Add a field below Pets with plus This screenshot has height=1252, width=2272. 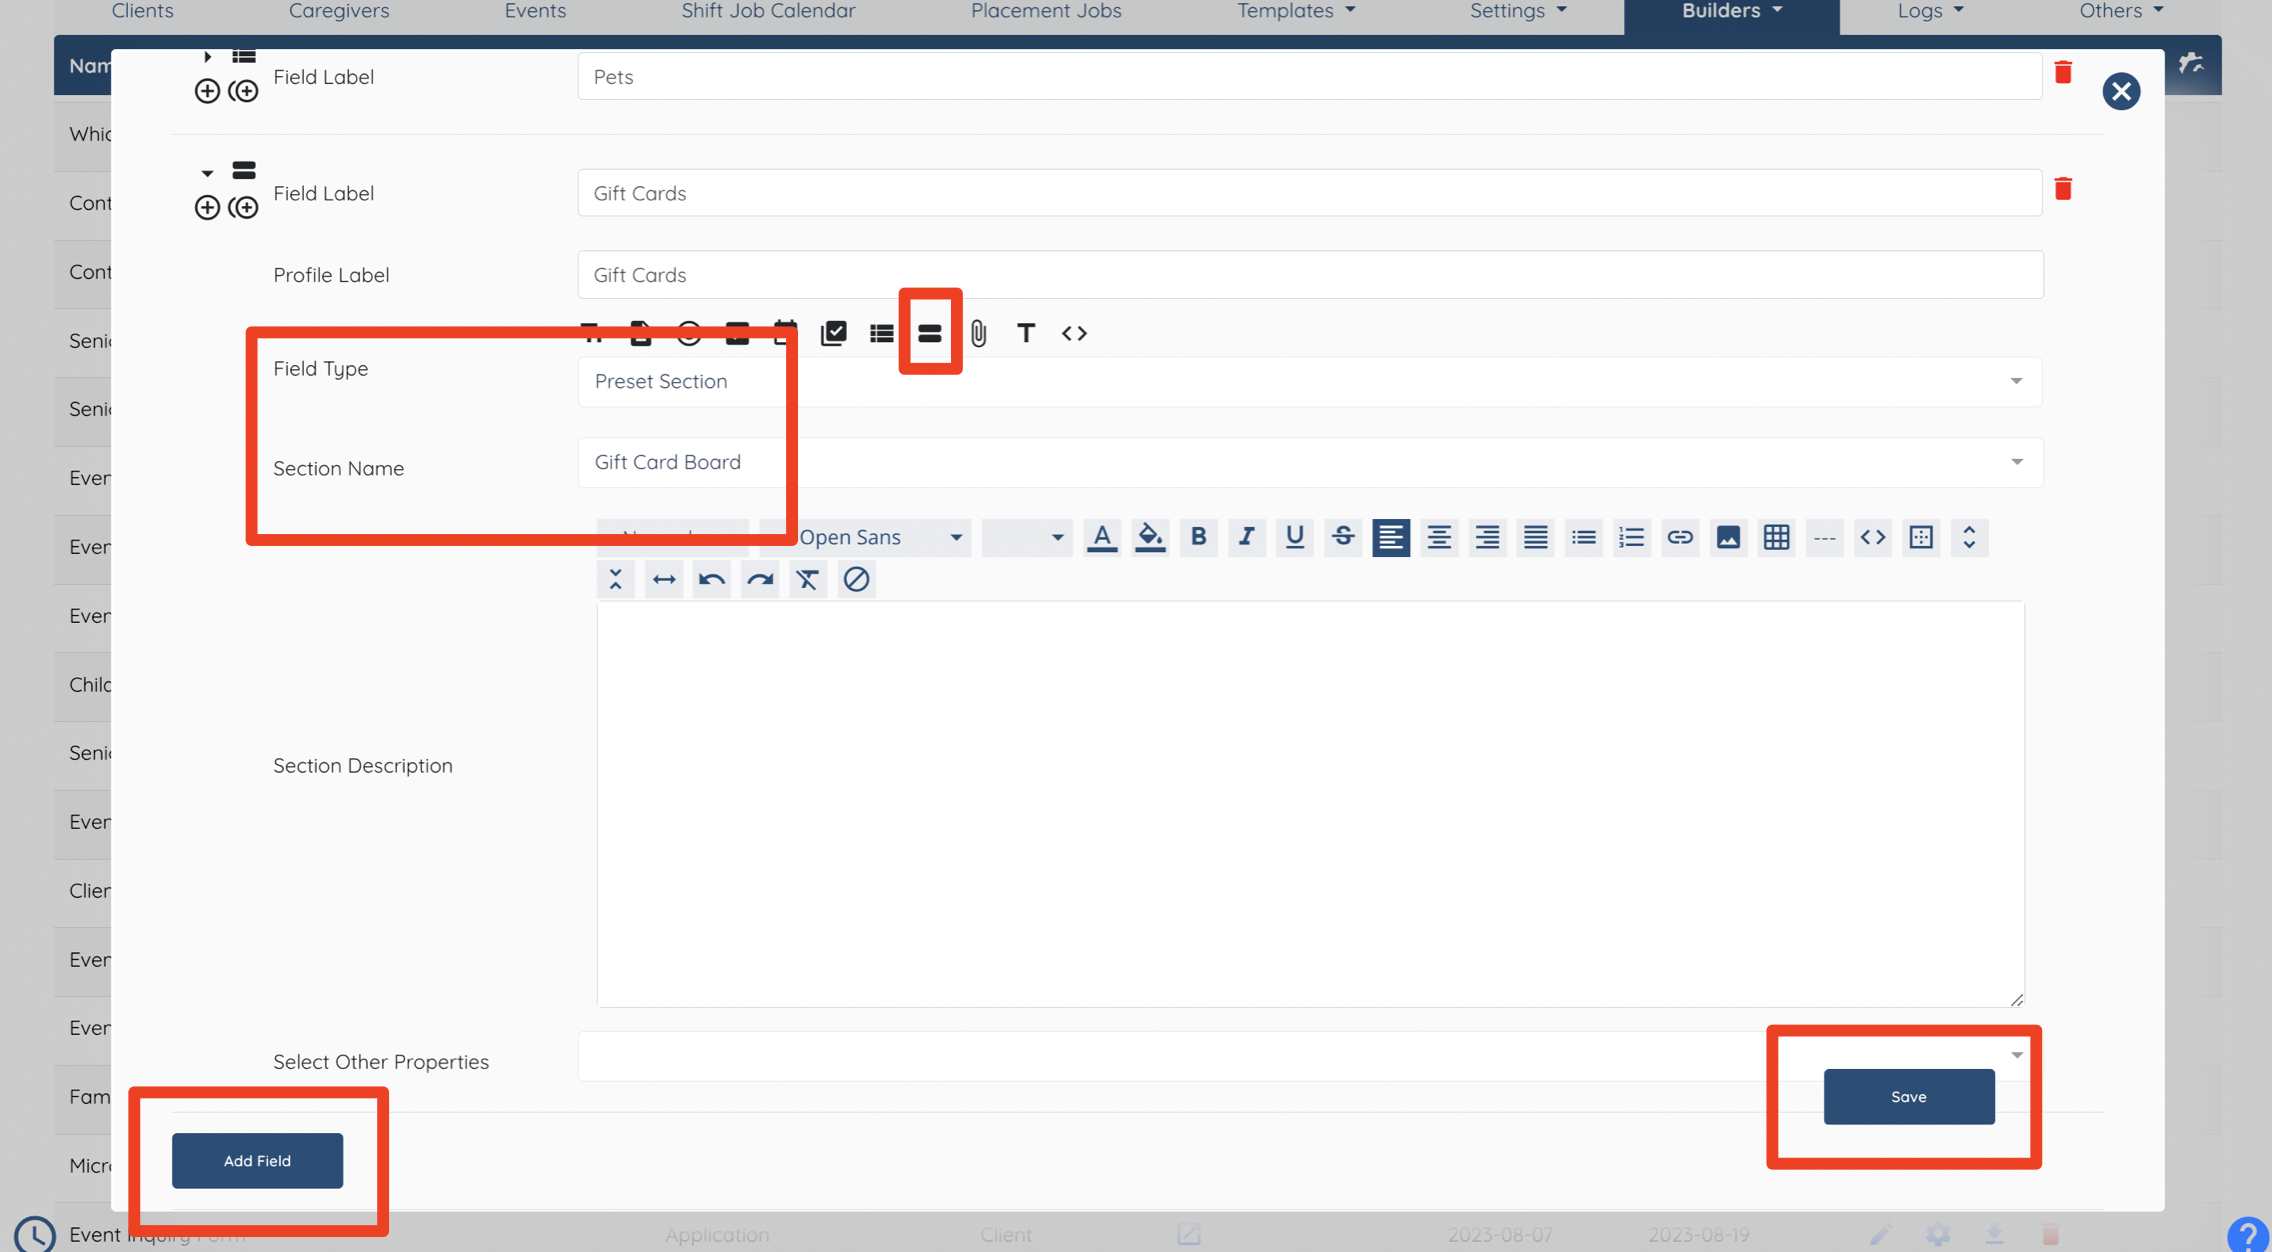click(207, 91)
